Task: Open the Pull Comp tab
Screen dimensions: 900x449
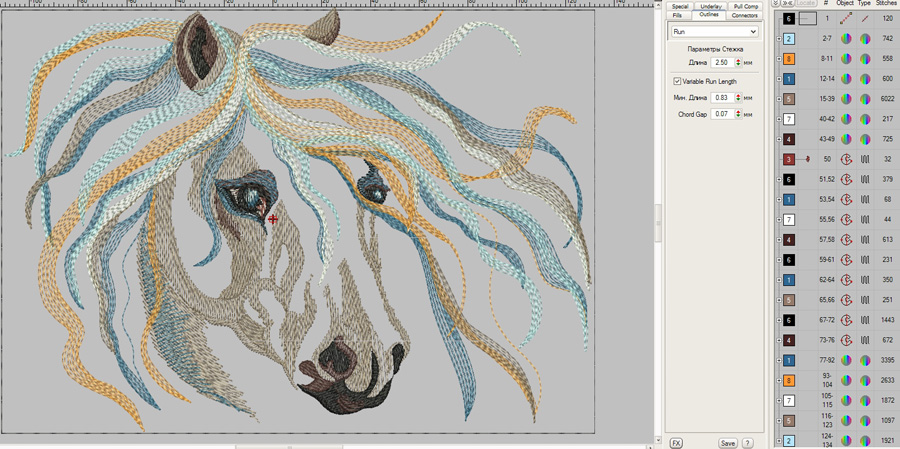Action: click(x=745, y=6)
